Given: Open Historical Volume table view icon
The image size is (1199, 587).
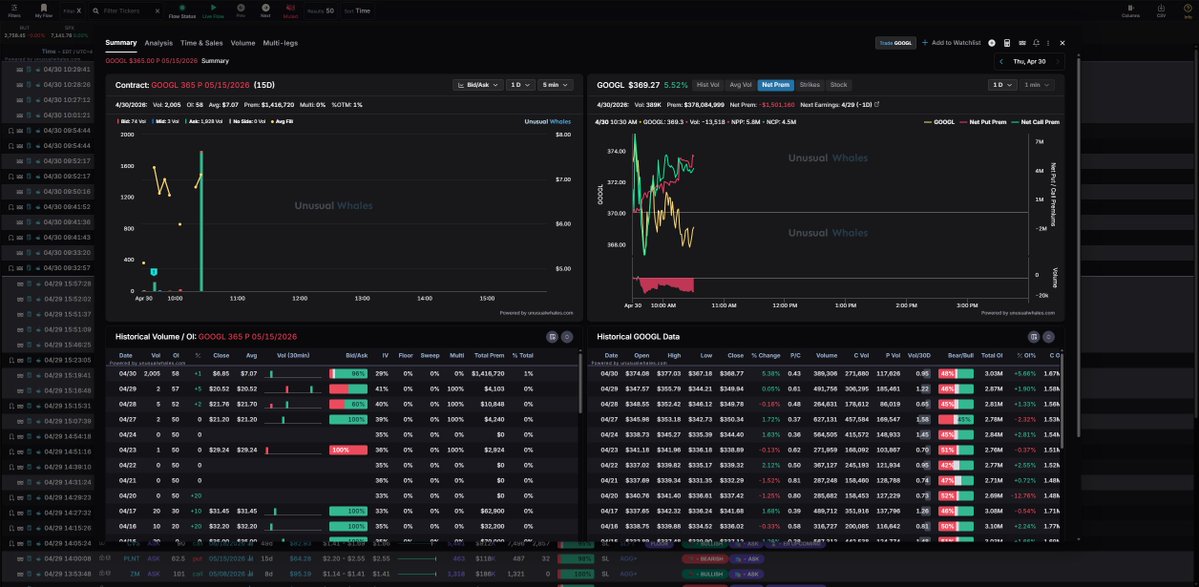Looking at the screenshot, I should tap(552, 336).
